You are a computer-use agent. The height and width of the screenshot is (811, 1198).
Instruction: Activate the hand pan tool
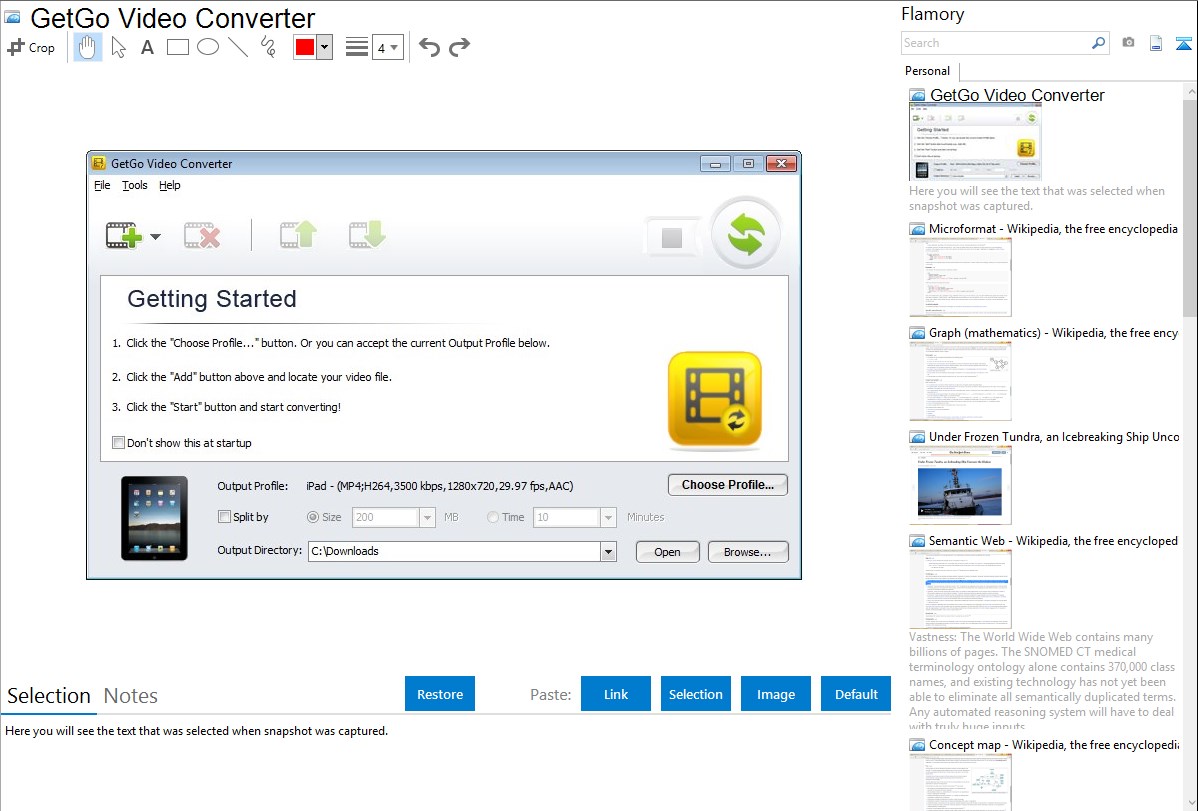click(87, 47)
